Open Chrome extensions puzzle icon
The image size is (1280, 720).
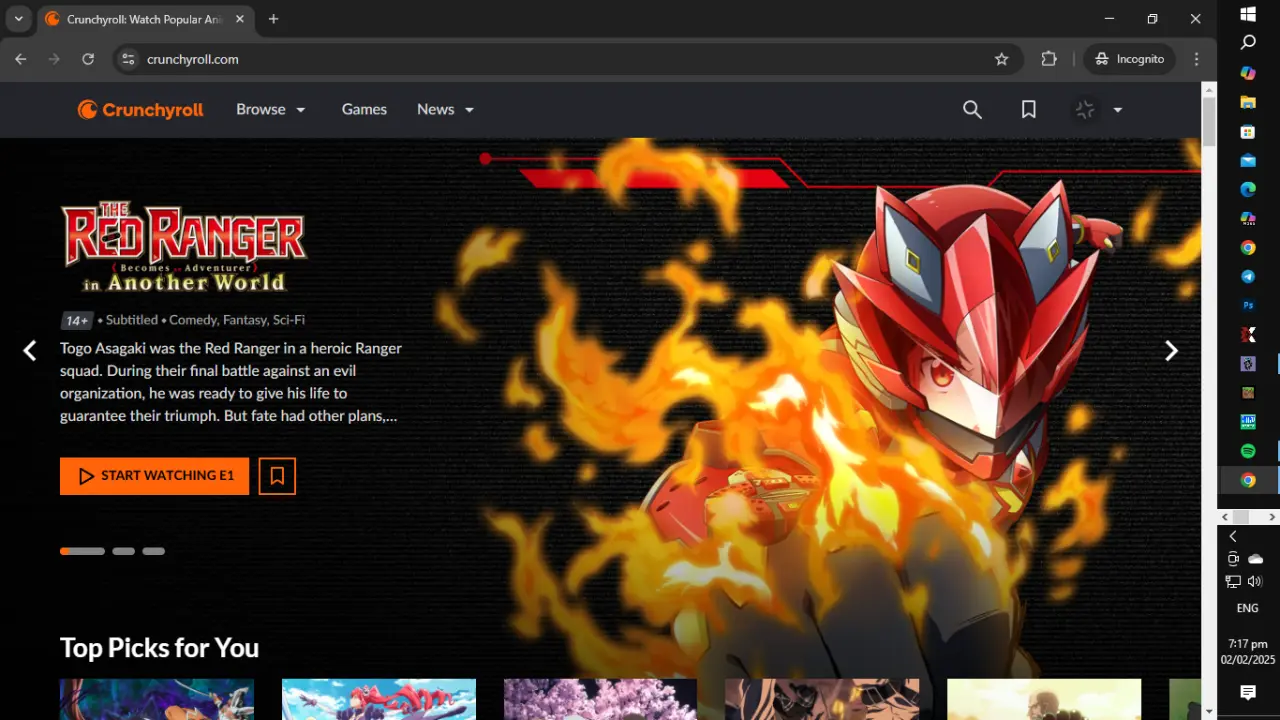coord(1049,59)
